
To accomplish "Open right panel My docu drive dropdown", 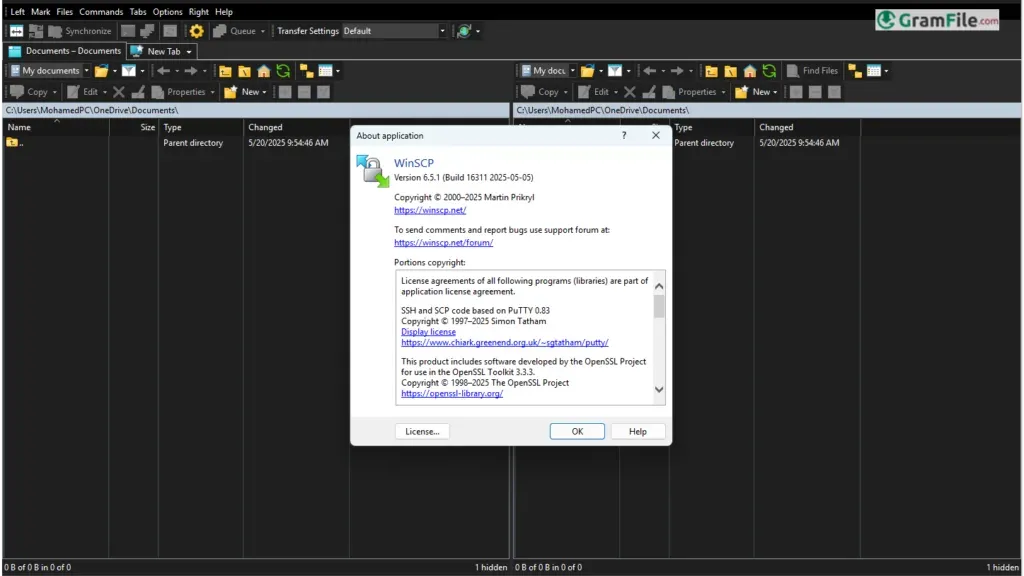I will (x=573, y=71).
